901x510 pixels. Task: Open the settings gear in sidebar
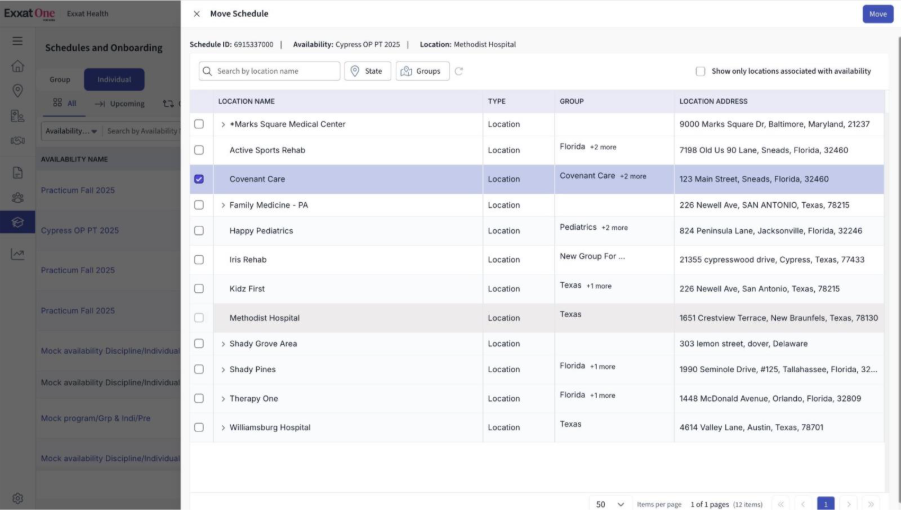17,498
